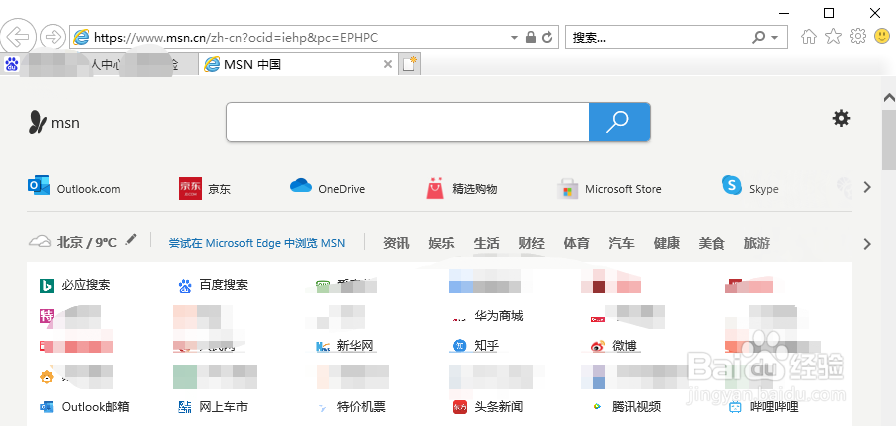
Task: Maximize the browser window
Action: (x=829, y=13)
